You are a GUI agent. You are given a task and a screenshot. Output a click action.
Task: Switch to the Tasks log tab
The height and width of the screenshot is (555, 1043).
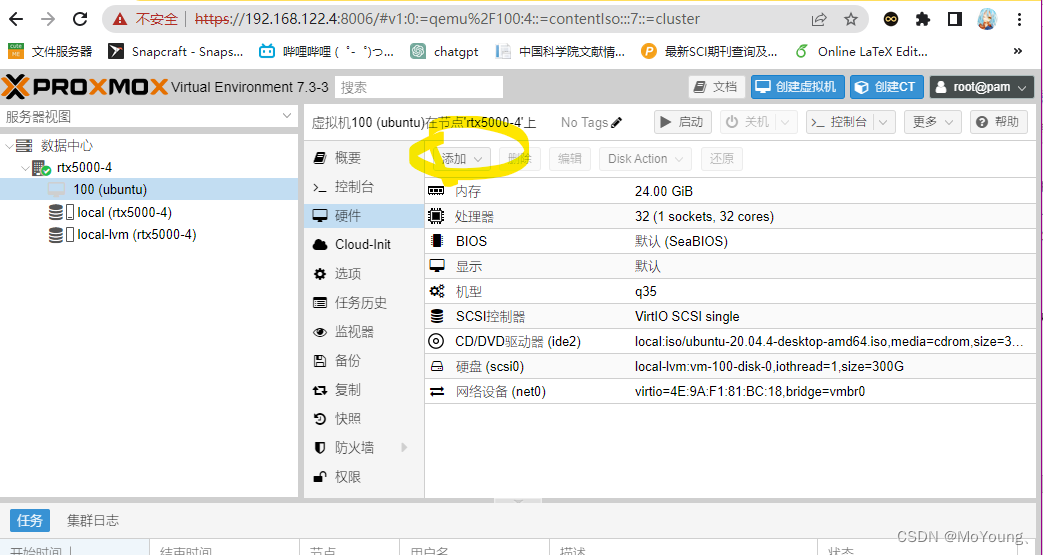[x=30, y=520]
